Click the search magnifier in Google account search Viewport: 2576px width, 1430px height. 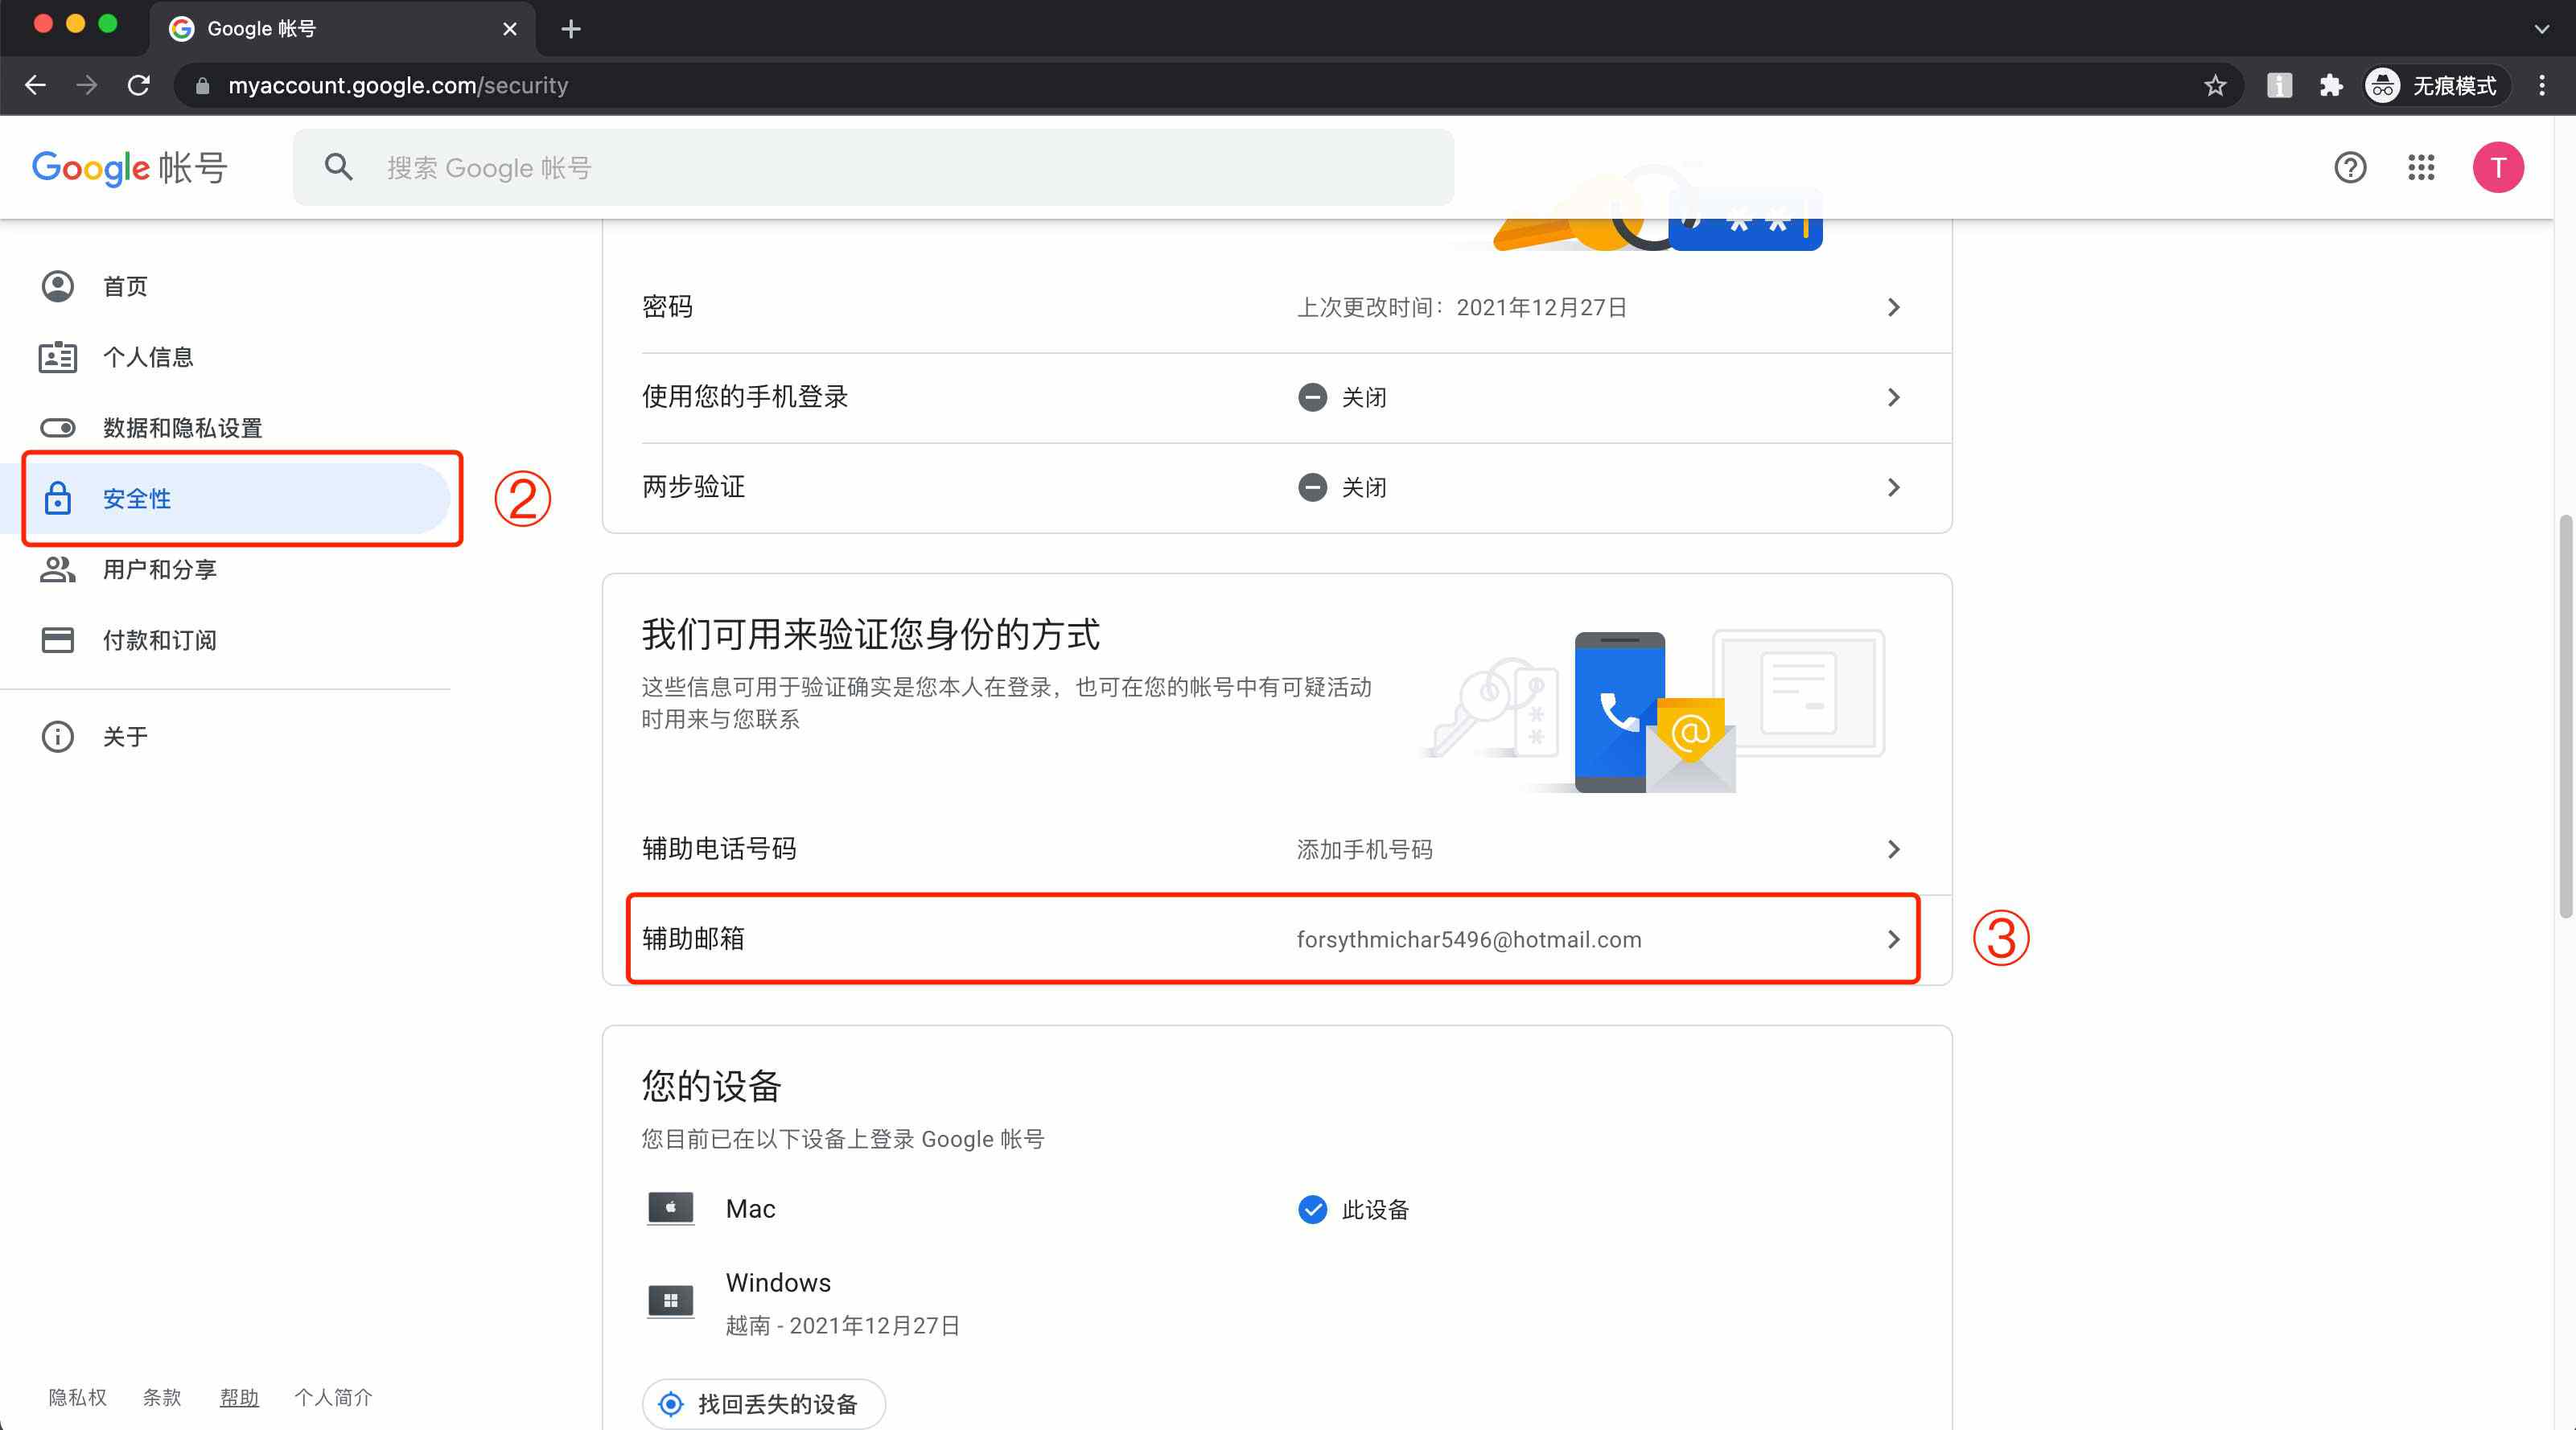339,166
